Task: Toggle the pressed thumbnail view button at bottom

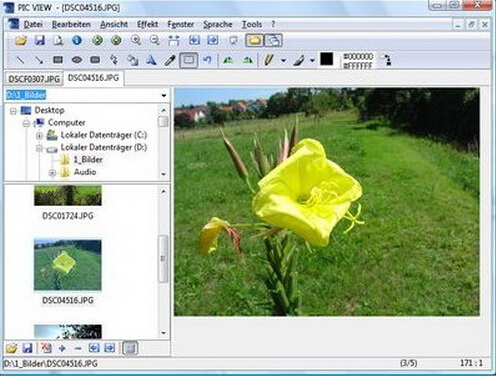Action: (x=130, y=348)
